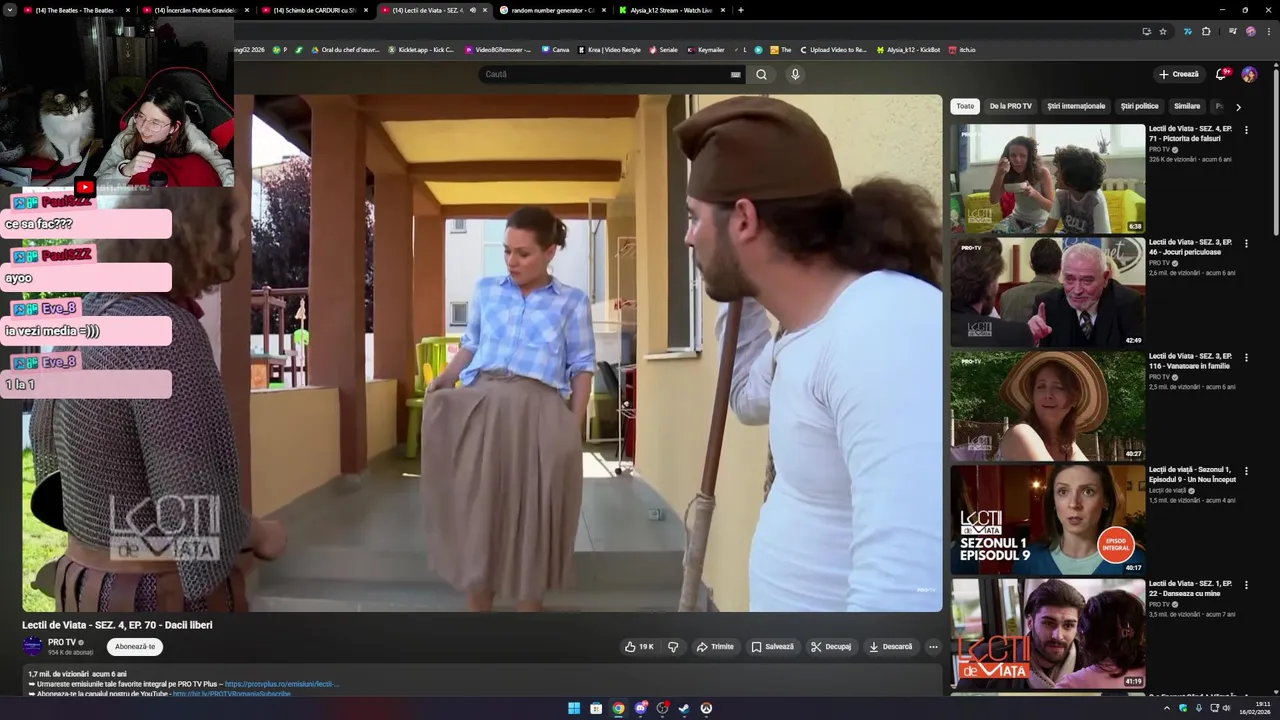Viewport: 1280px width, 720px height.
Task: Open Discord from taskbar
Action: point(640,708)
